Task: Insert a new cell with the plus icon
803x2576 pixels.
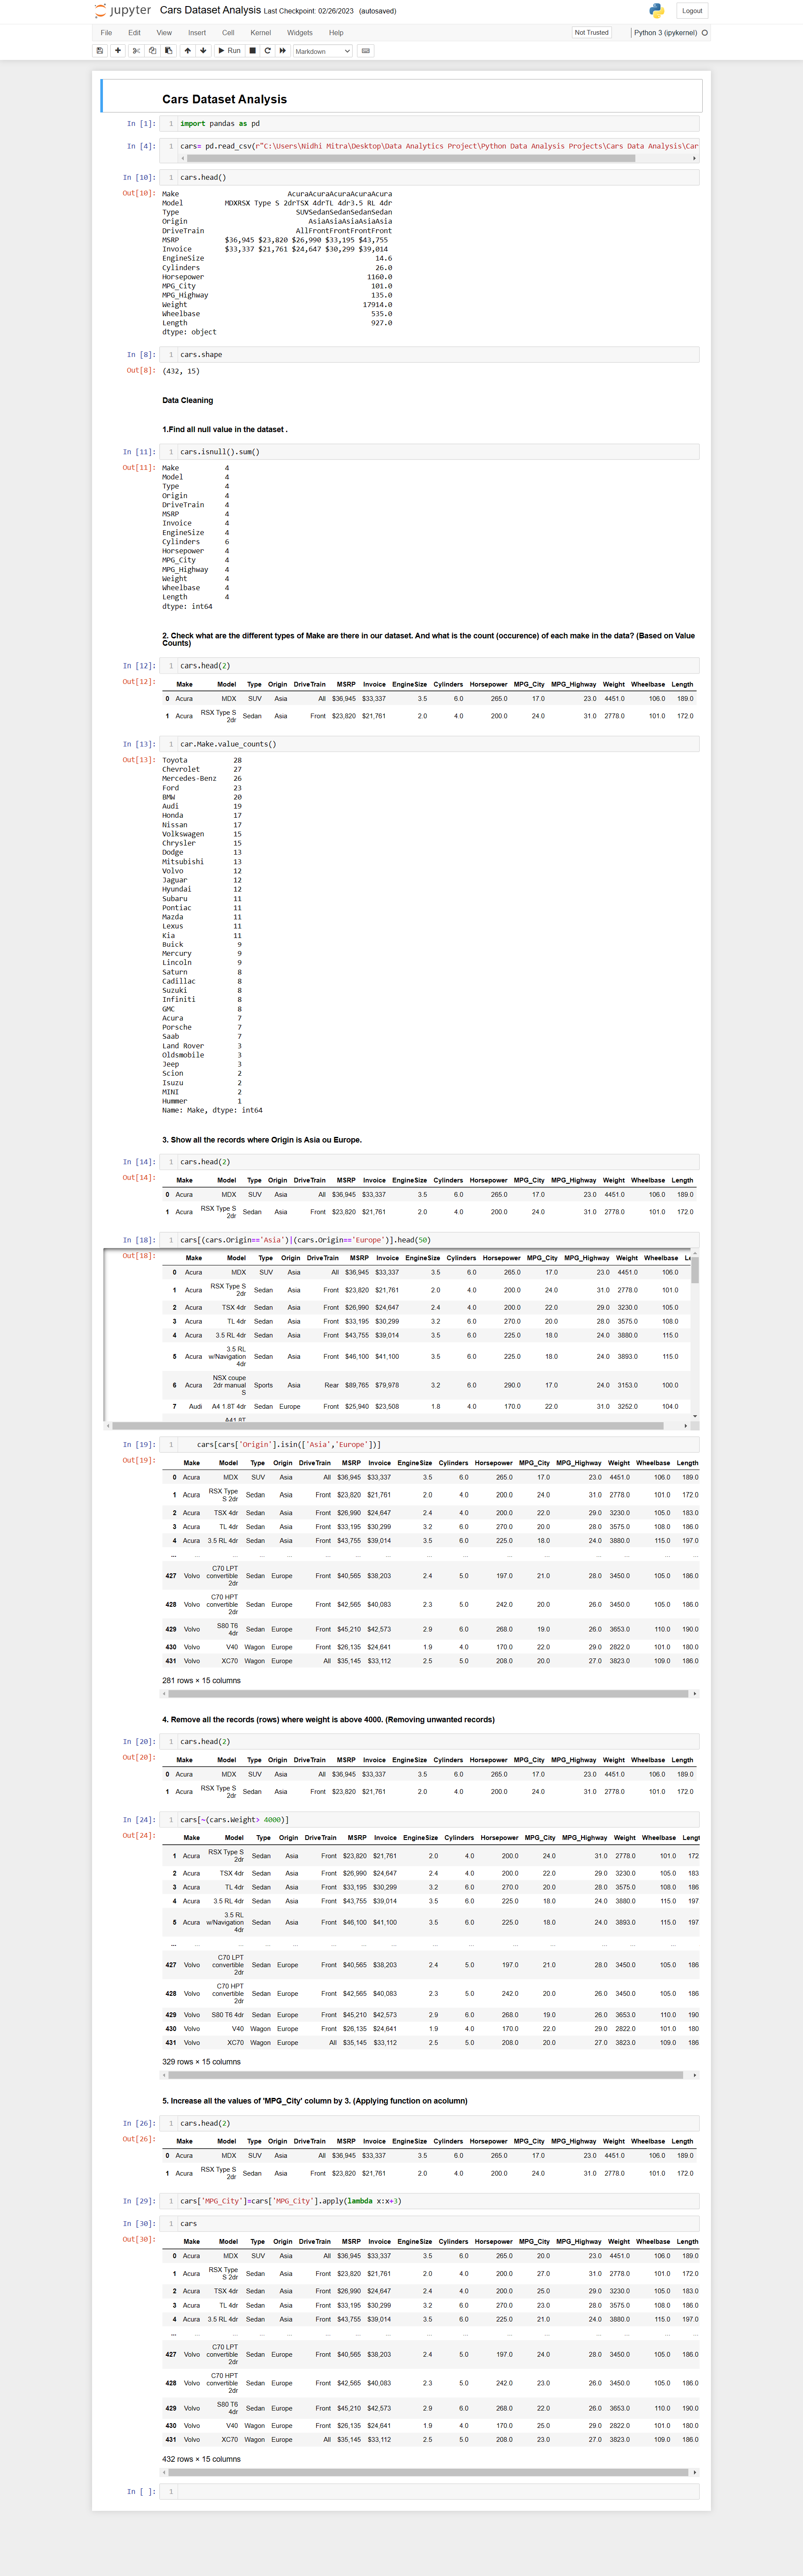Action: [117, 51]
